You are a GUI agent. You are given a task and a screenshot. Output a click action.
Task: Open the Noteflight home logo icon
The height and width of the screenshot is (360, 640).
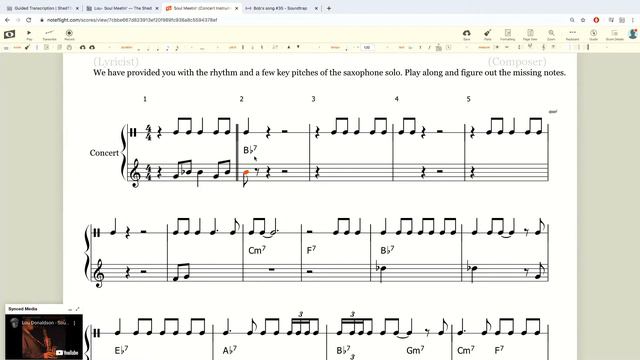[9, 34]
